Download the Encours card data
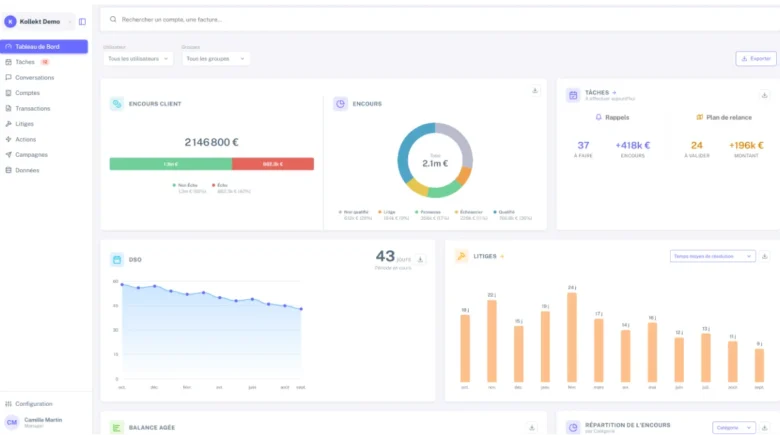Viewport: 780px width, 439px height. tap(535, 90)
